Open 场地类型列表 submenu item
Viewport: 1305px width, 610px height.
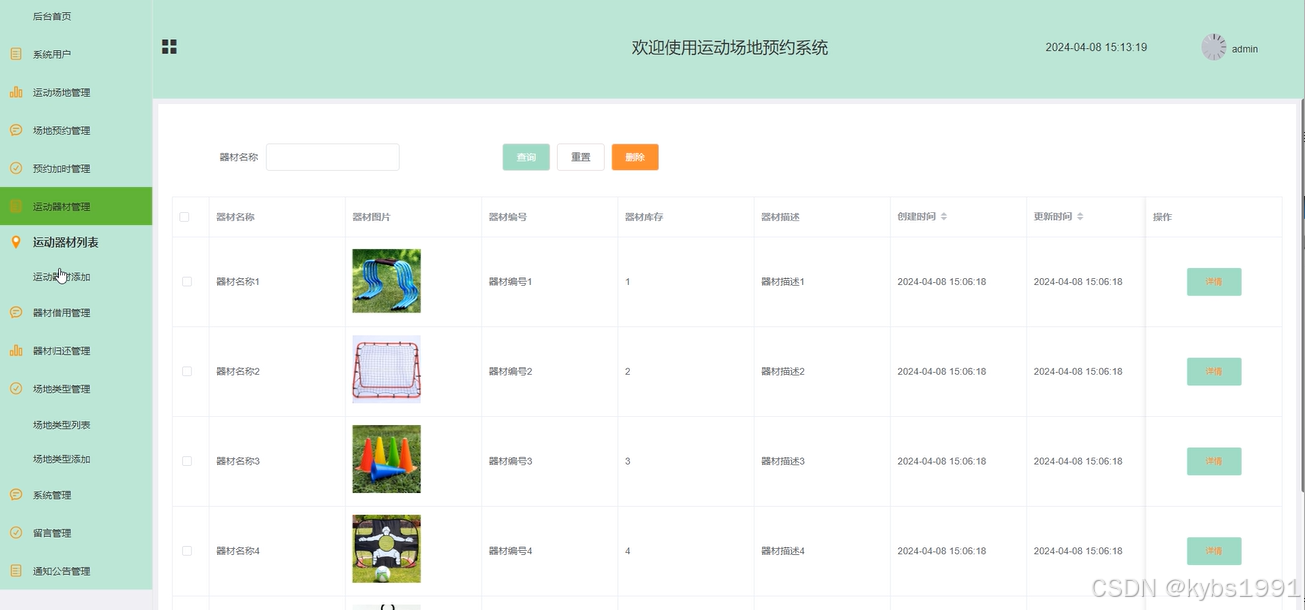click(62, 425)
